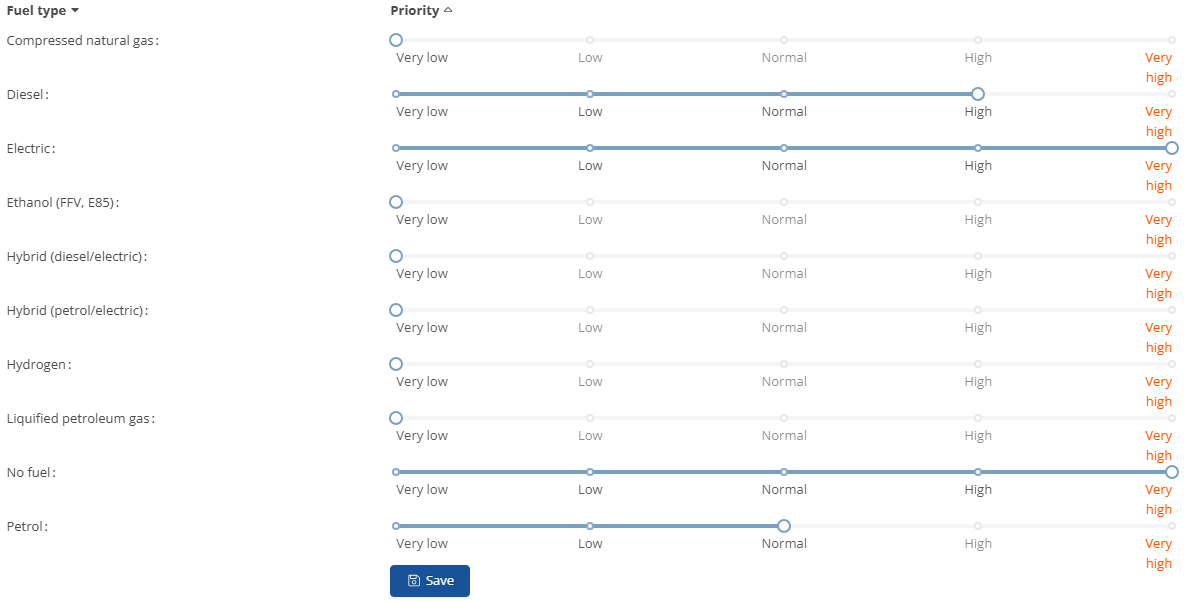1187x603 pixels.
Task: Click the Save button
Action: pyautogui.click(x=429, y=581)
